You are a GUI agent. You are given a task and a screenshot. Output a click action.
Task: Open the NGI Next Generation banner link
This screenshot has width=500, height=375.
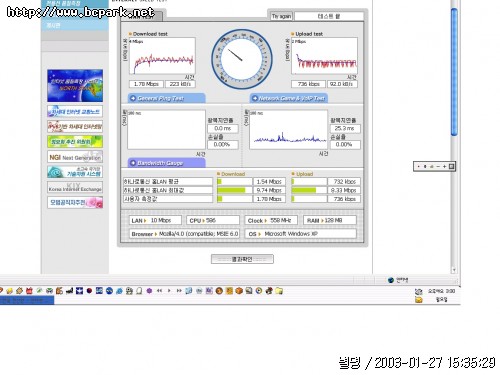pyautogui.click(x=75, y=157)
